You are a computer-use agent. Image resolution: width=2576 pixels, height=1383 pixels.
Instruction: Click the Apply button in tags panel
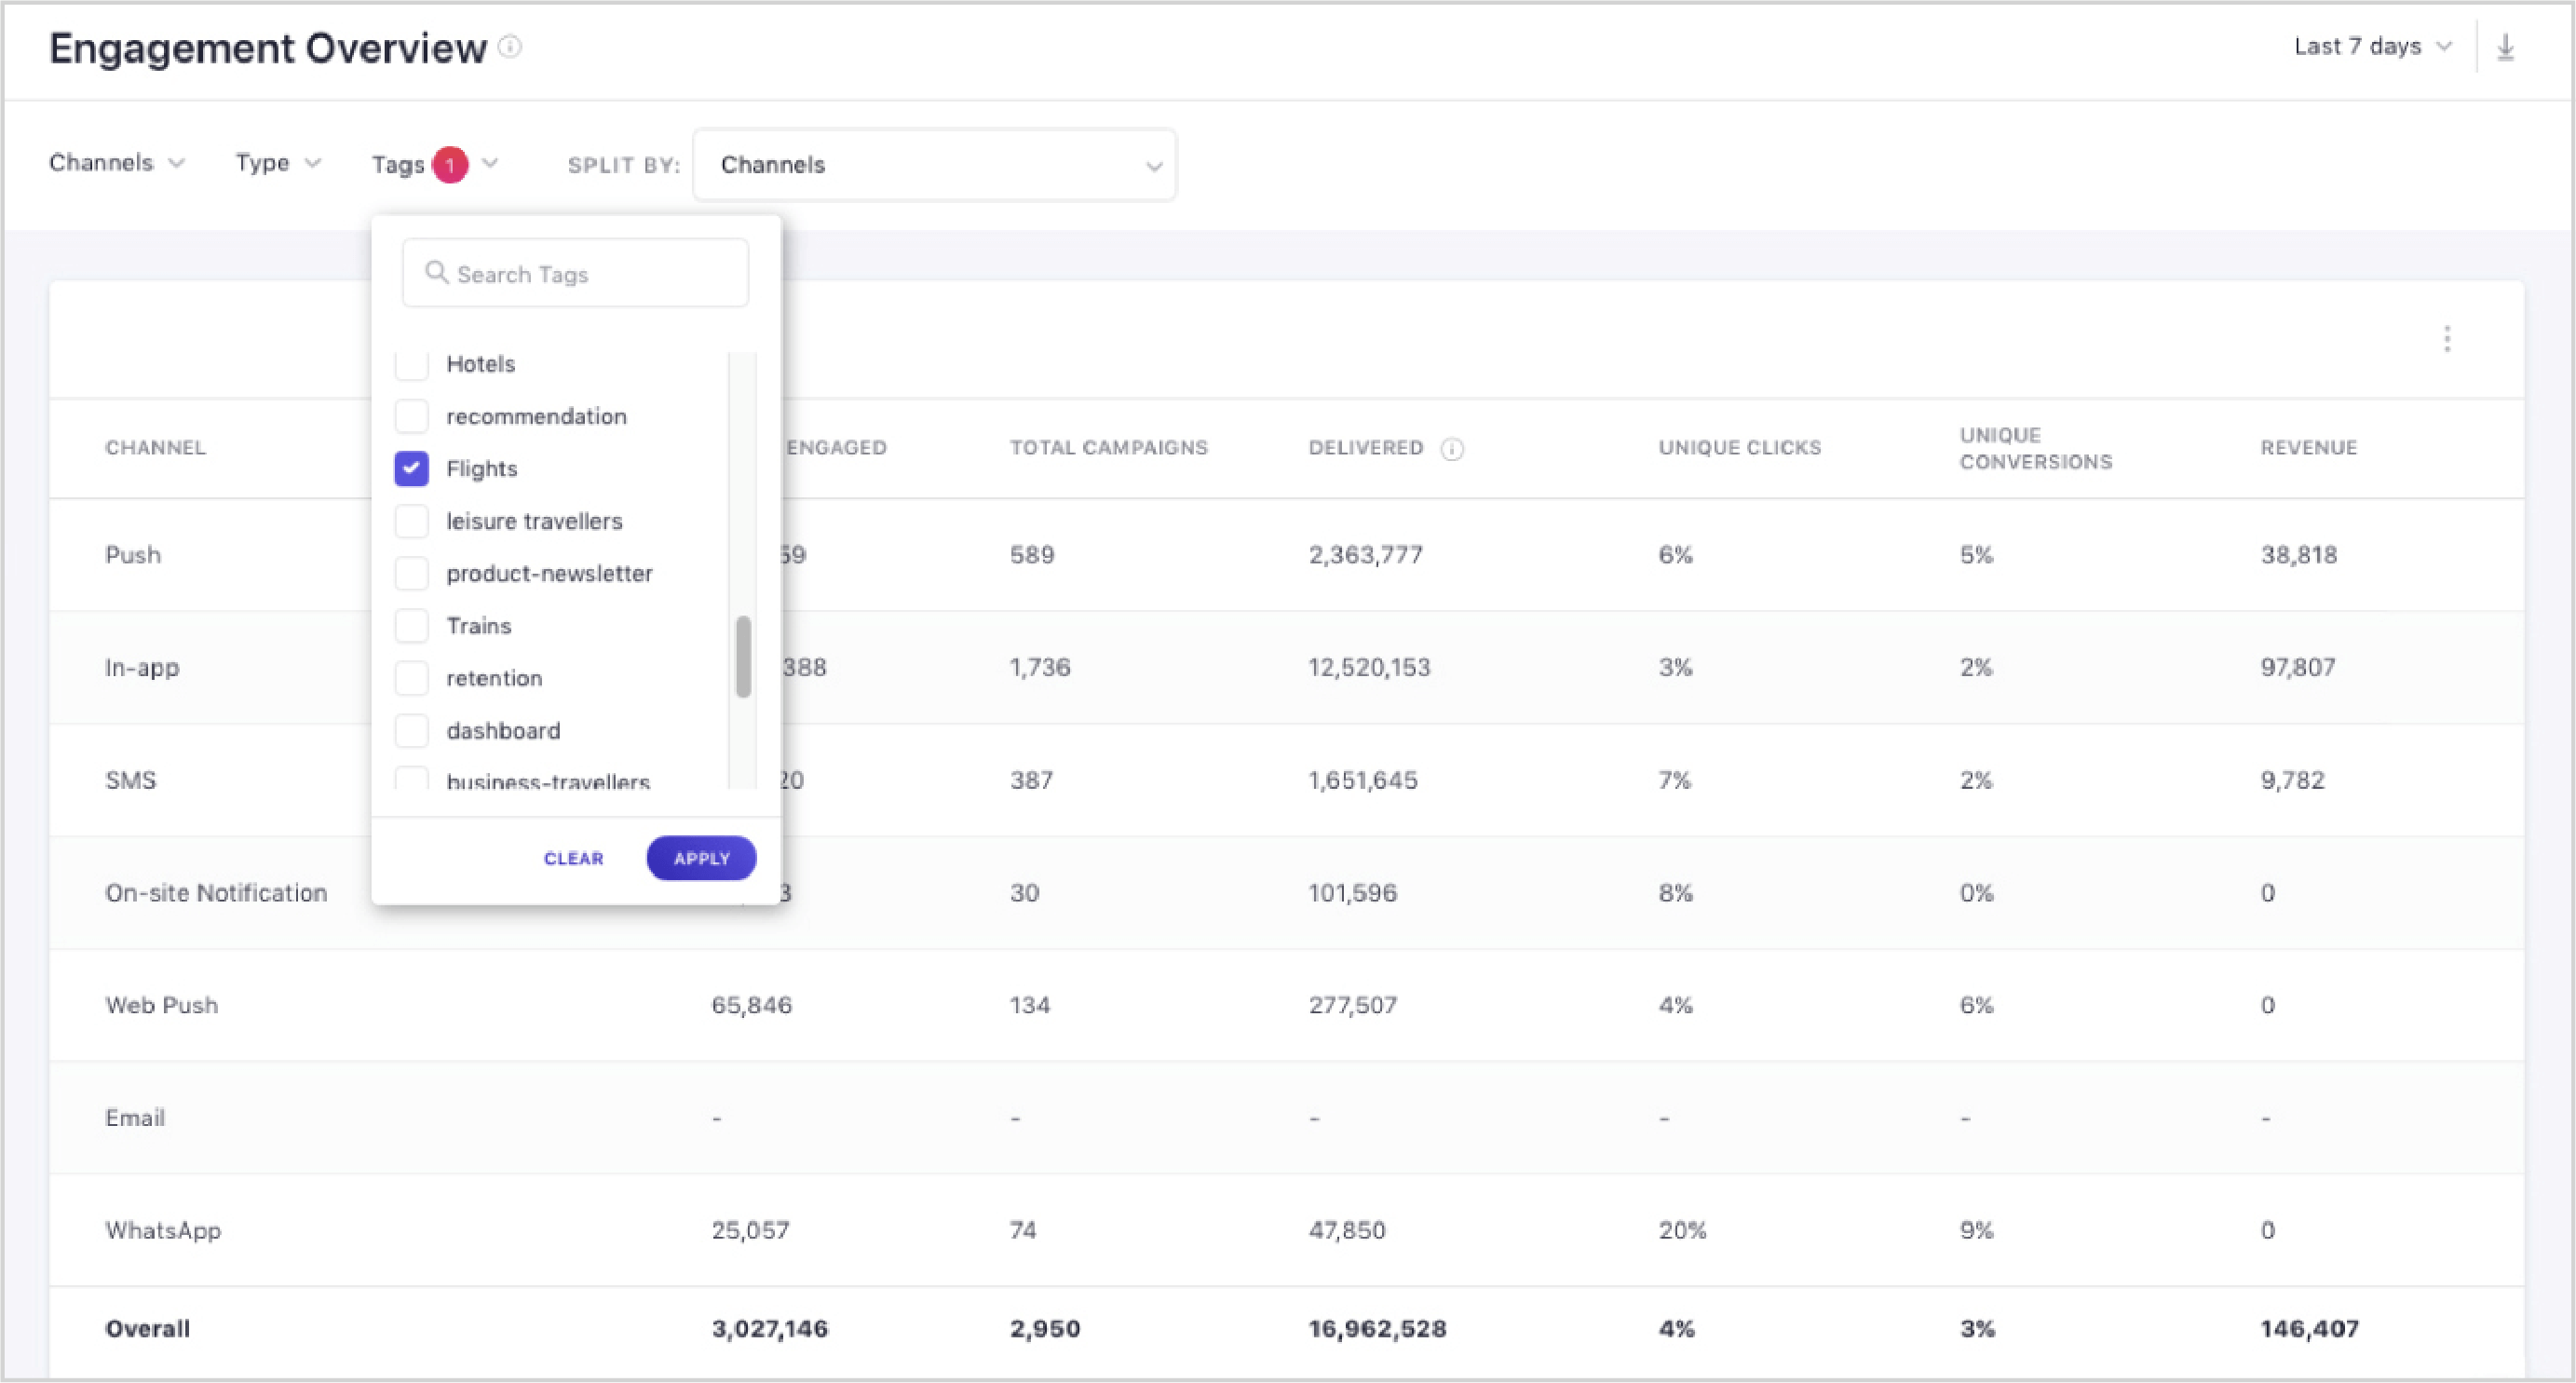point(698,857)
